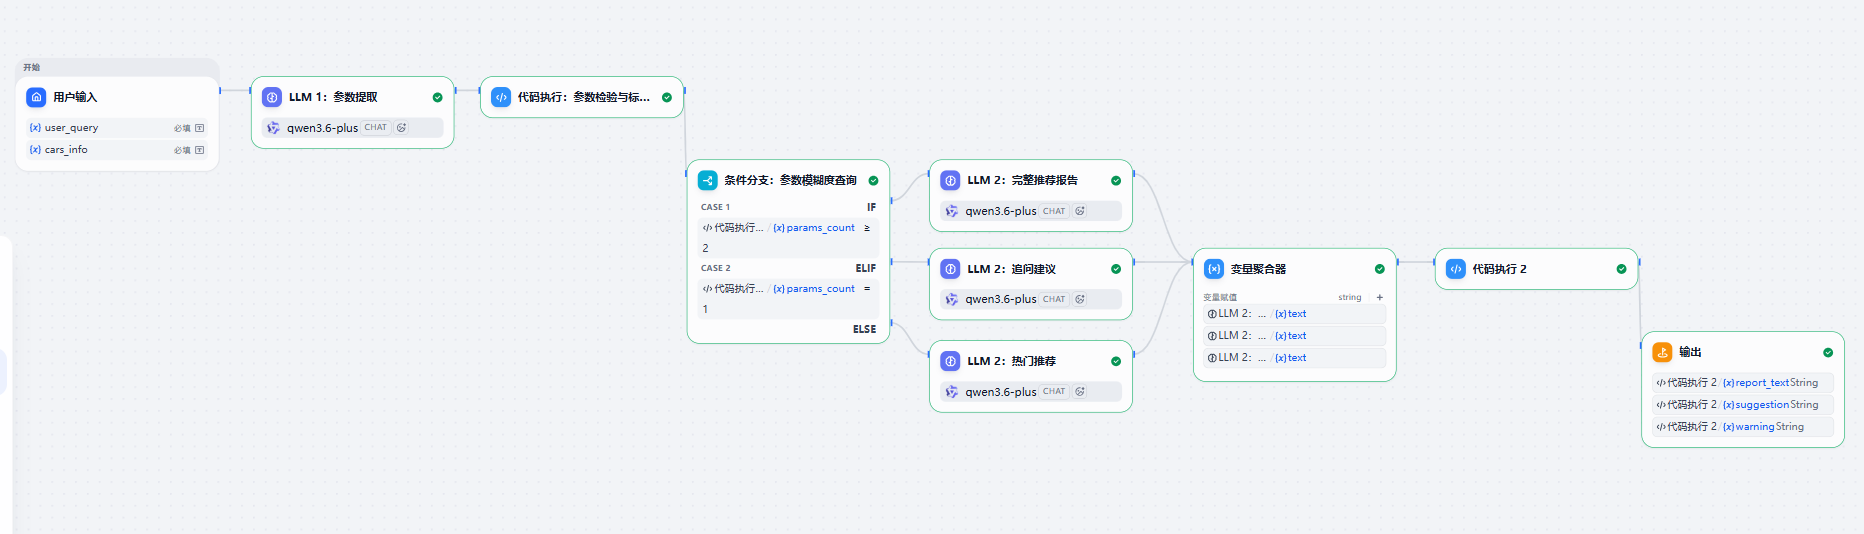Click green status check on LLM 1: 参数提取

437,97
